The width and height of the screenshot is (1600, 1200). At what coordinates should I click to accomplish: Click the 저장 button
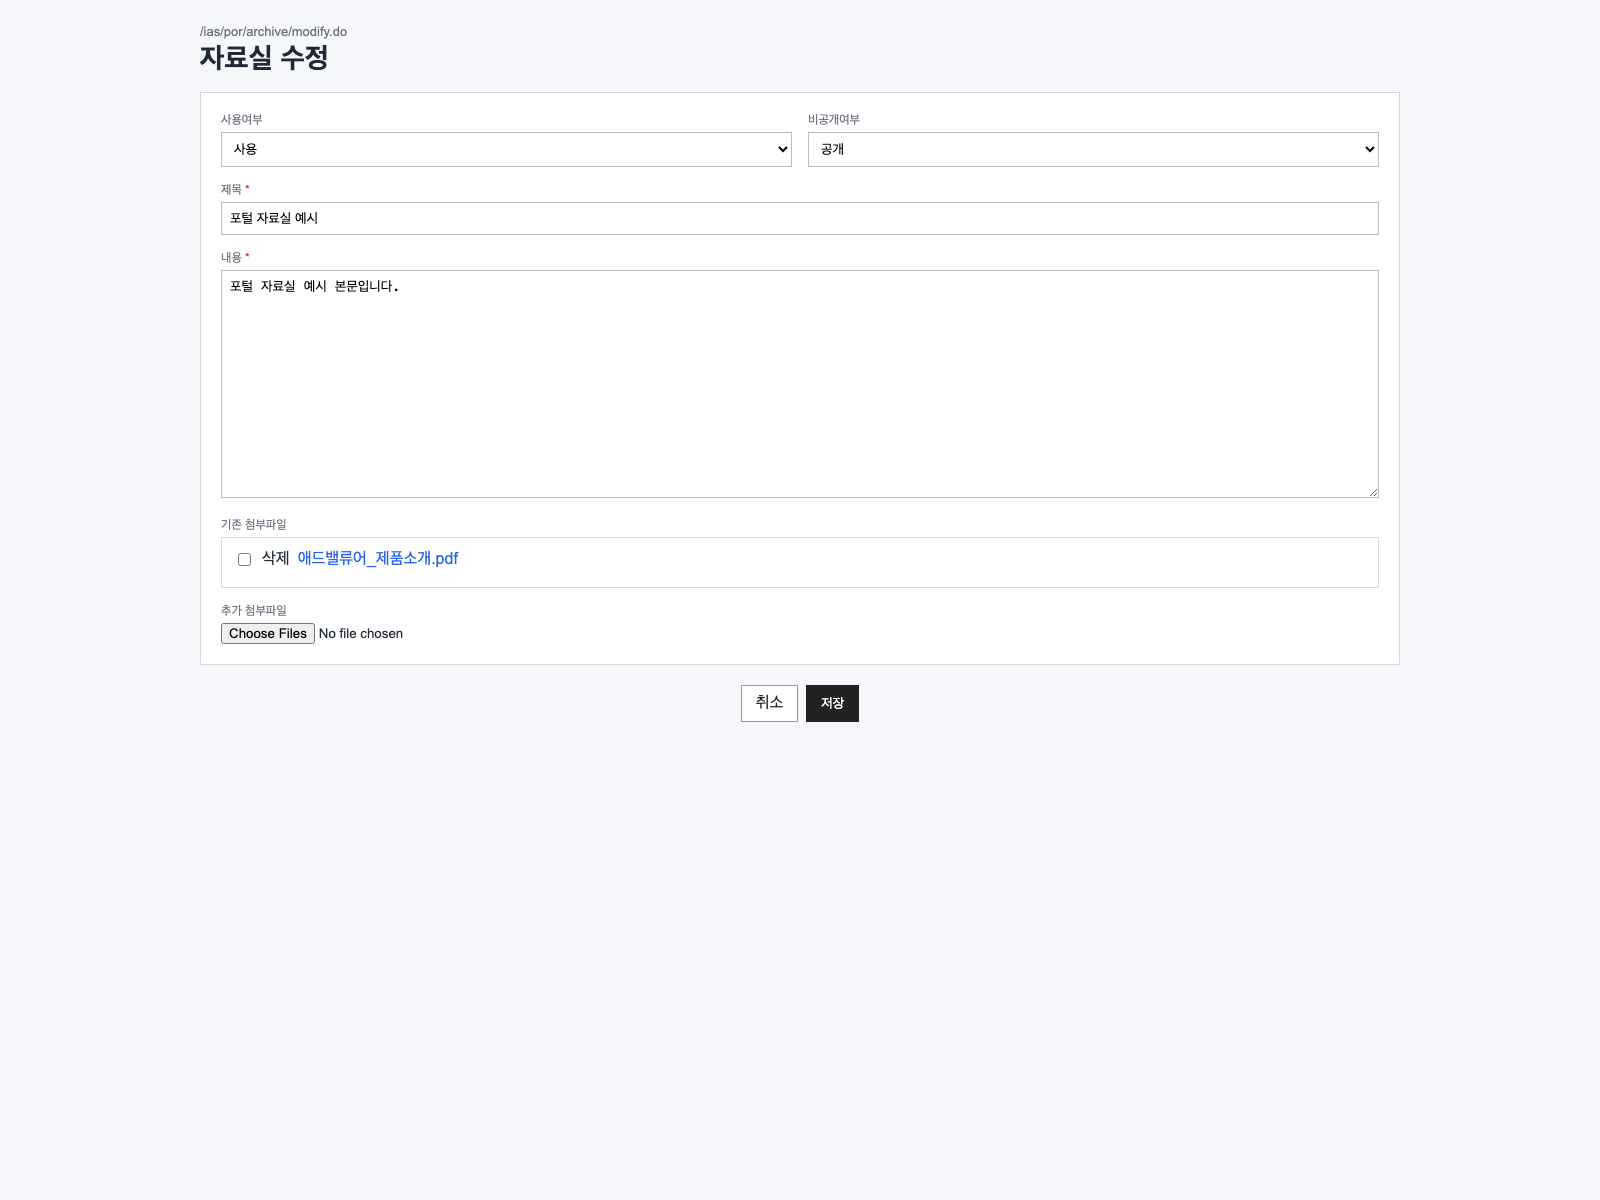point(832,703)
